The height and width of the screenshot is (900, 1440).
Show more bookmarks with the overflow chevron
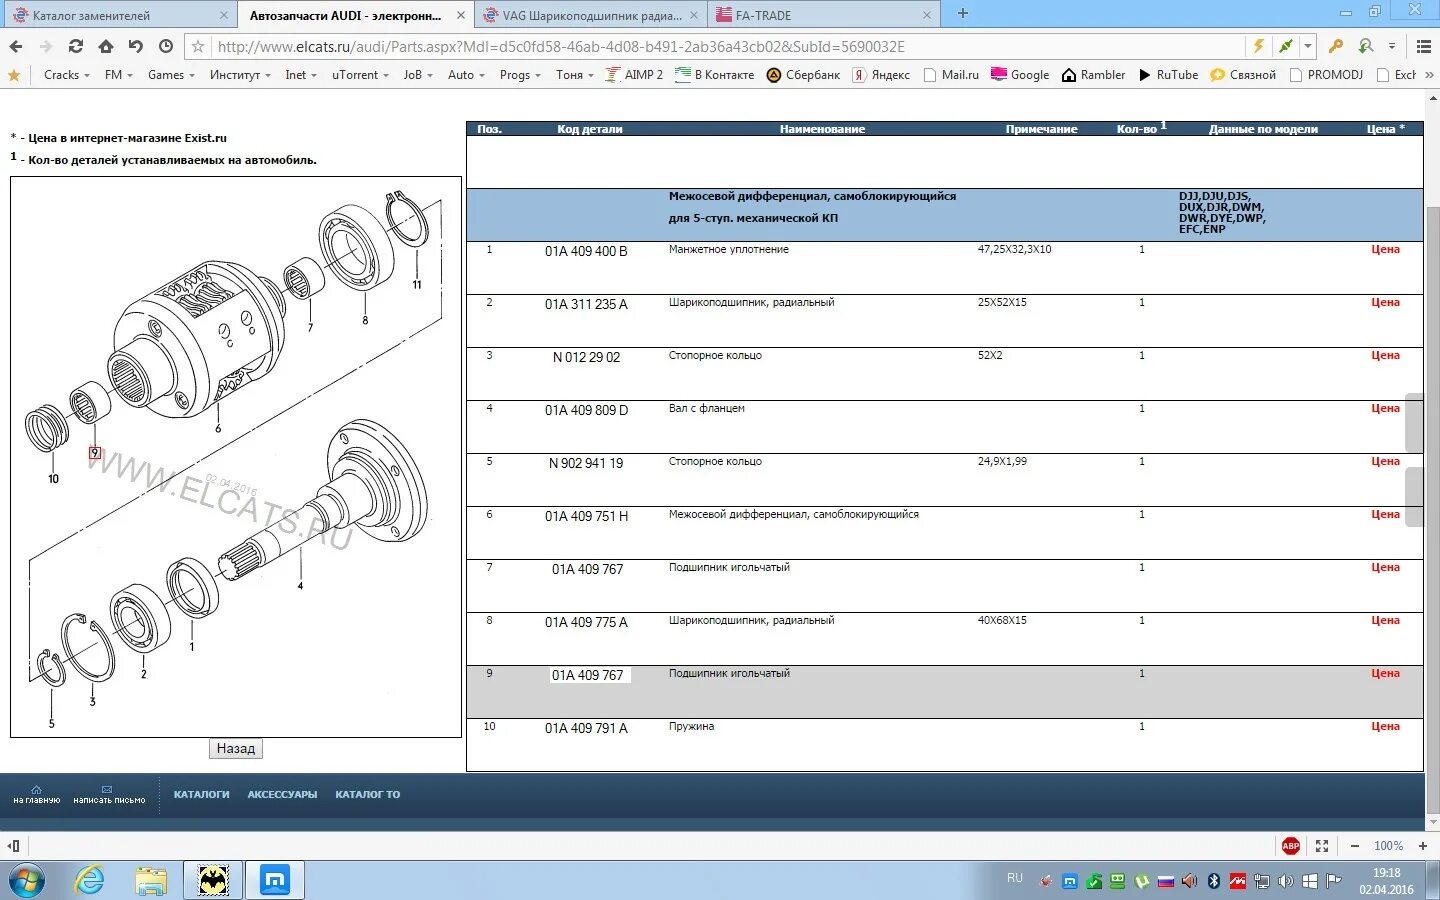pos(1430,75)
